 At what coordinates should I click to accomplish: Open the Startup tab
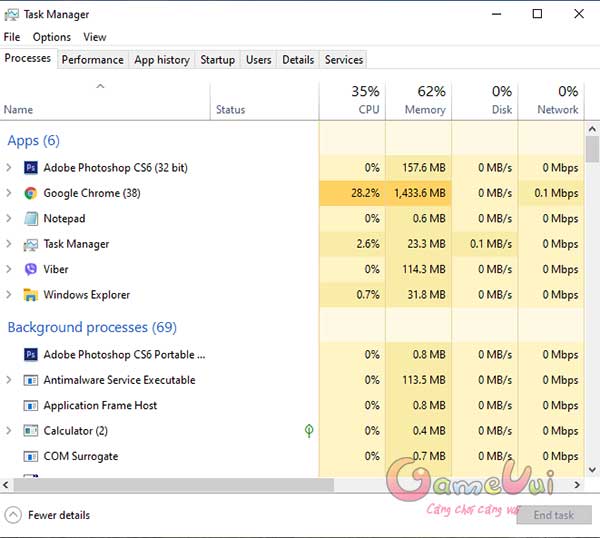coord(217,60)
